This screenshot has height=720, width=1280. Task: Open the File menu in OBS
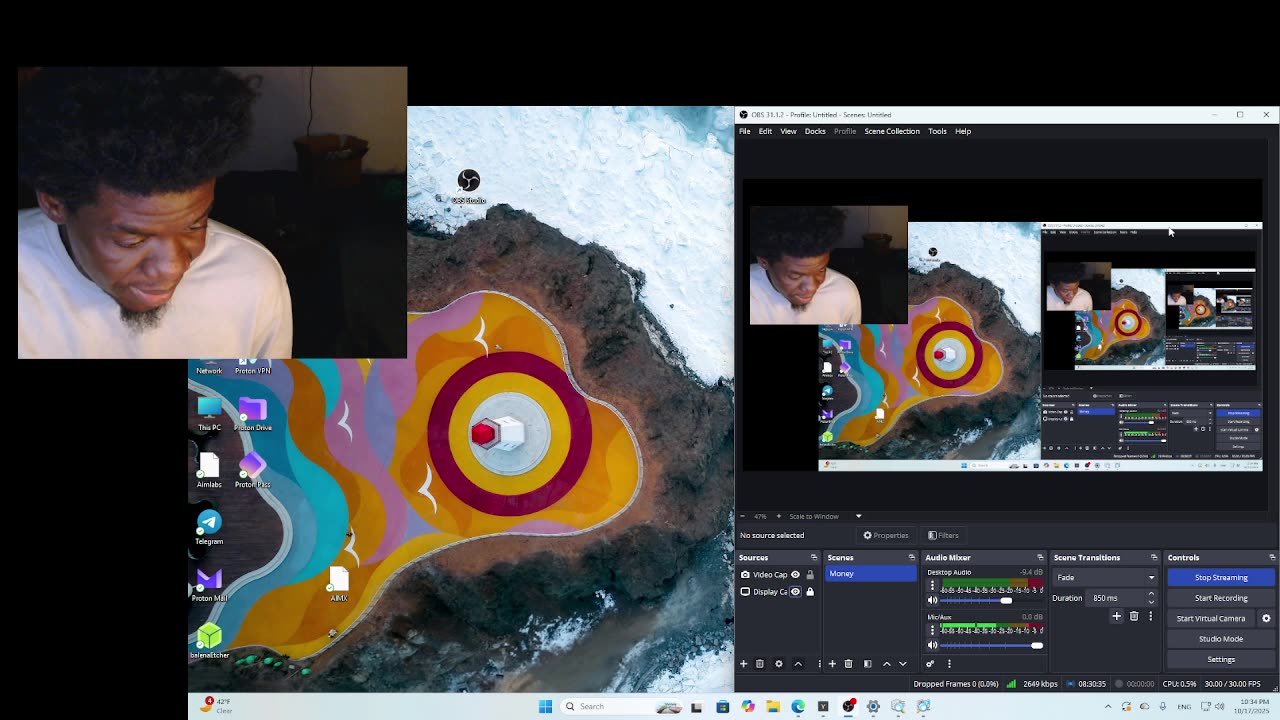(744, 131)
